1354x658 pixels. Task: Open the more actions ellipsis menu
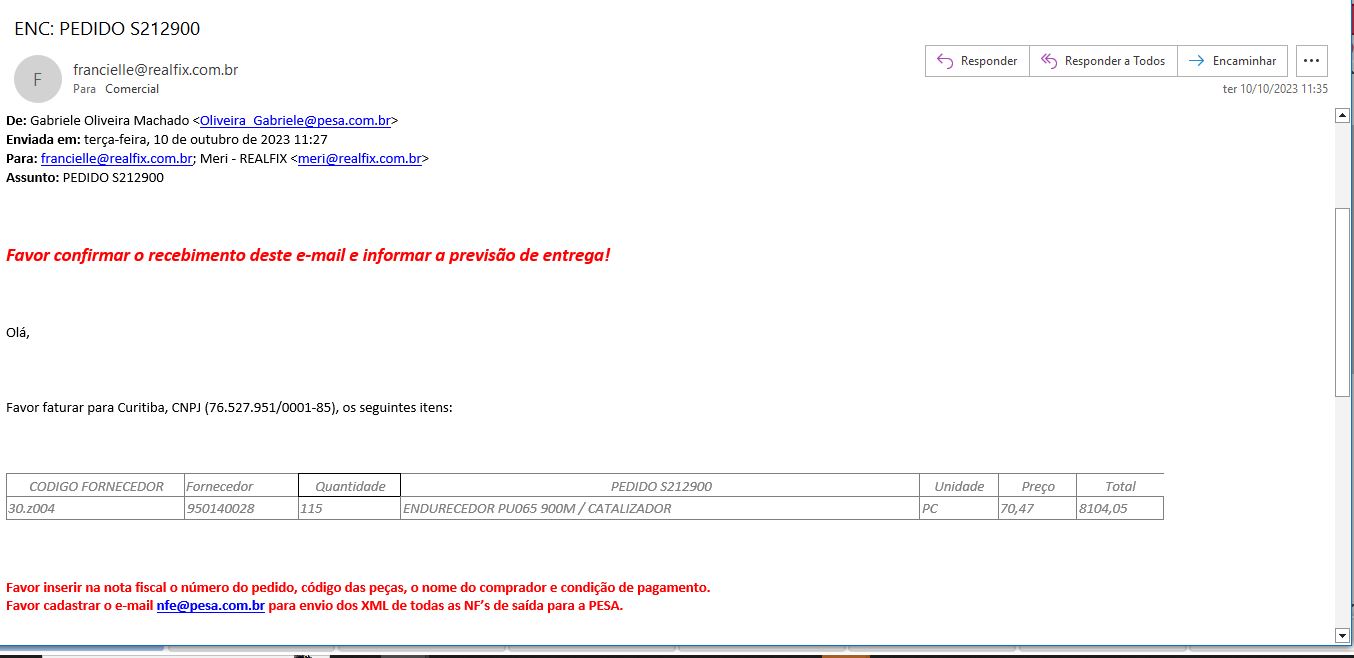1311,61
